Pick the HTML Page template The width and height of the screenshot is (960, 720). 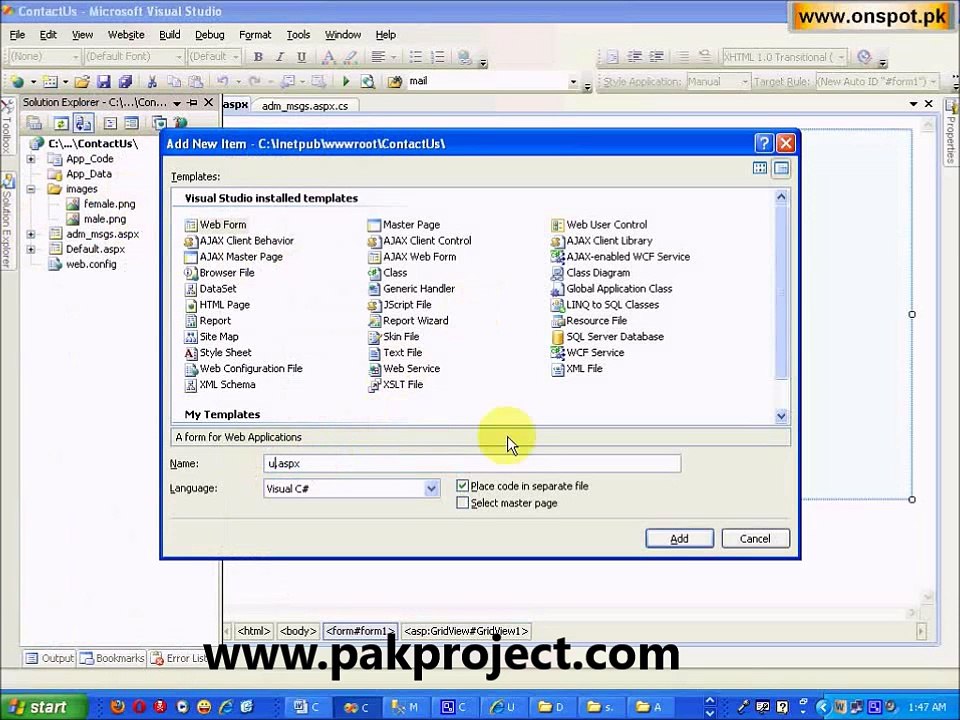coord(217,304)
